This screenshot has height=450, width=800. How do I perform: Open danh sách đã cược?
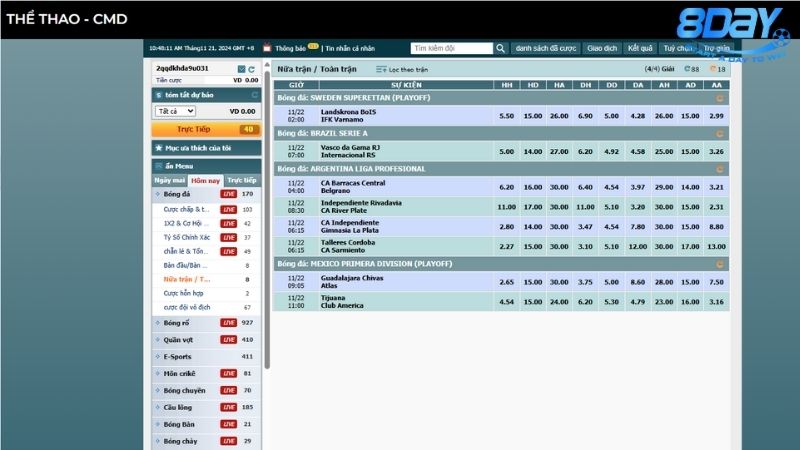coord(545,48)
